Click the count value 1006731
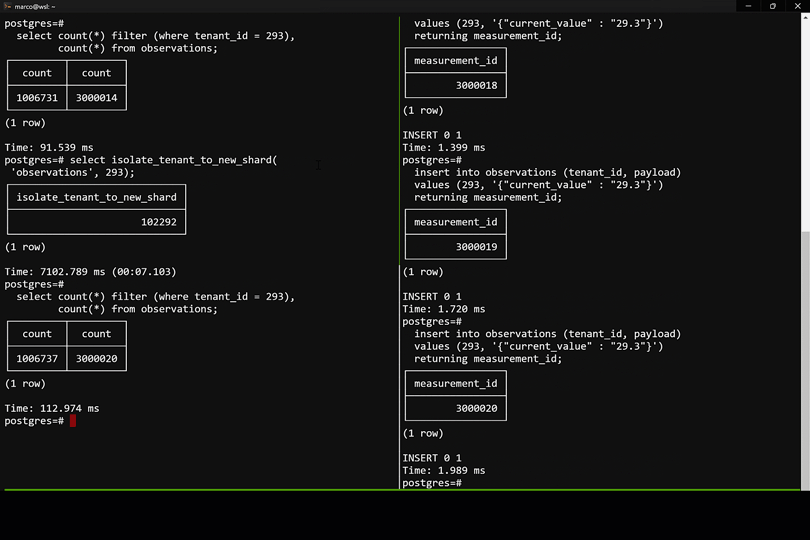This screenshot has width=810, height=540. (37, 98)
